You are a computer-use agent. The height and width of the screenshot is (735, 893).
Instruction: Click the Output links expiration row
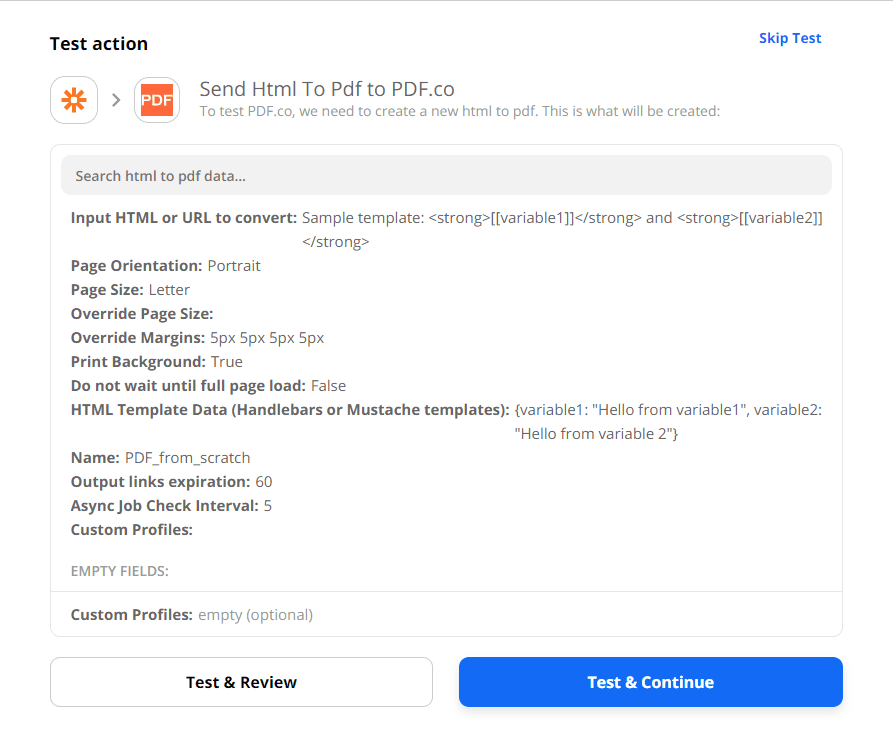point(171,482)
